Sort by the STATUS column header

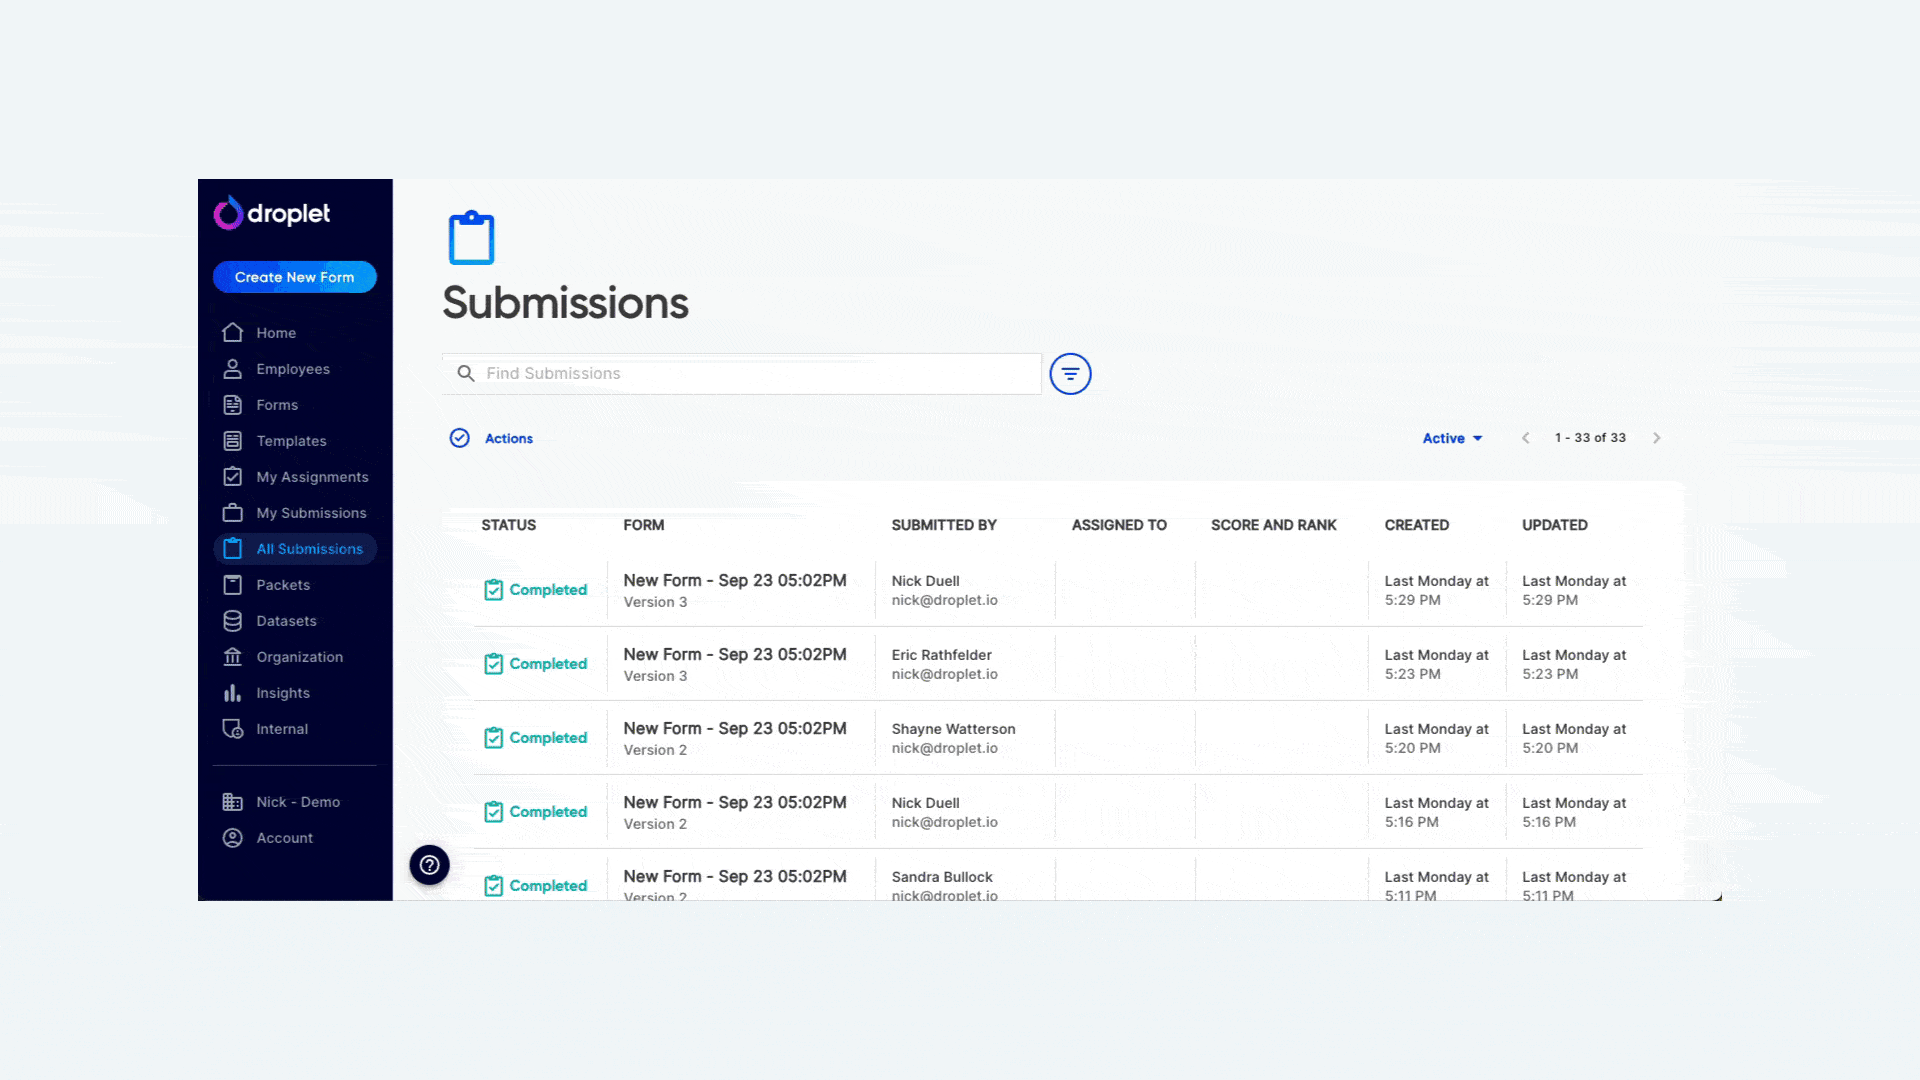coord(509,525)
